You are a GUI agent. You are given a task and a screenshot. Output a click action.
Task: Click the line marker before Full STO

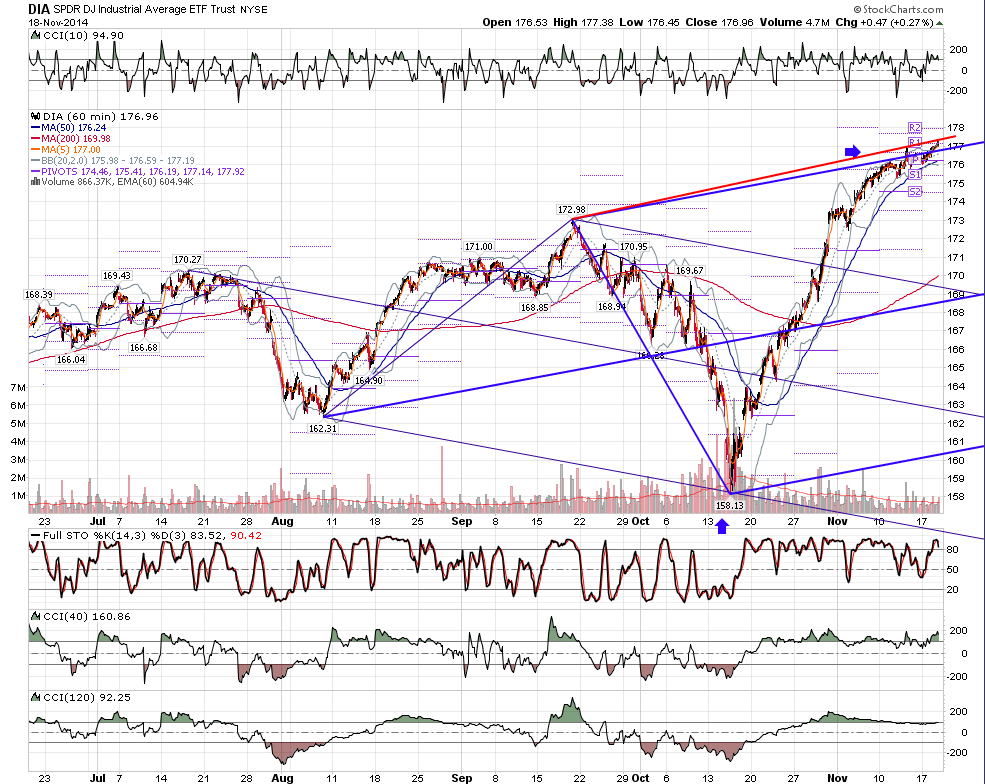(x=35, y=536)
